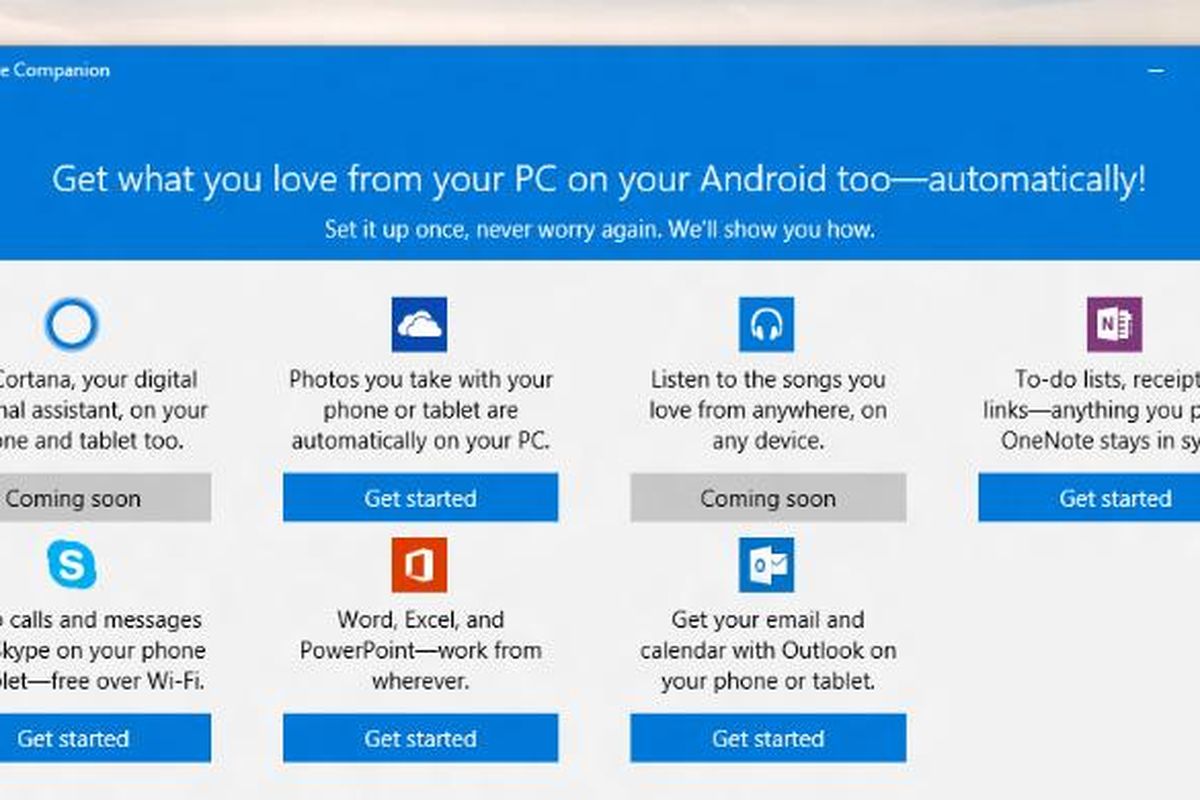Screen dimensions: 1200x800
Task: Get started with automatic photo upload
Action: [420, 498]
